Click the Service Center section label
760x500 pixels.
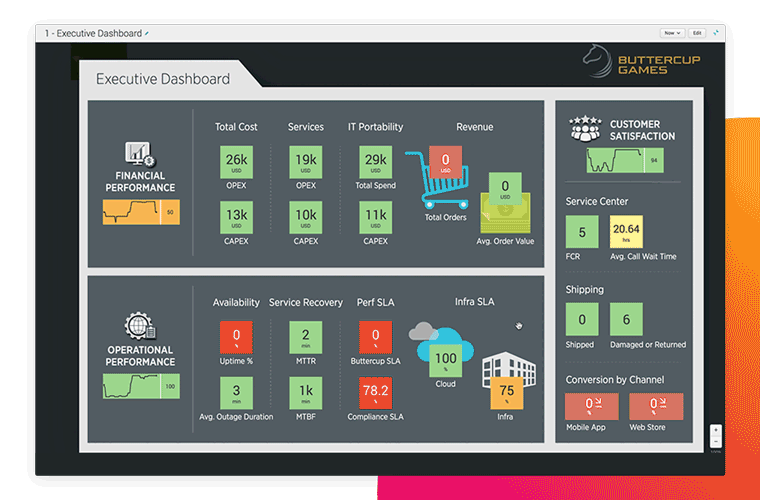(x=597, y=201)
